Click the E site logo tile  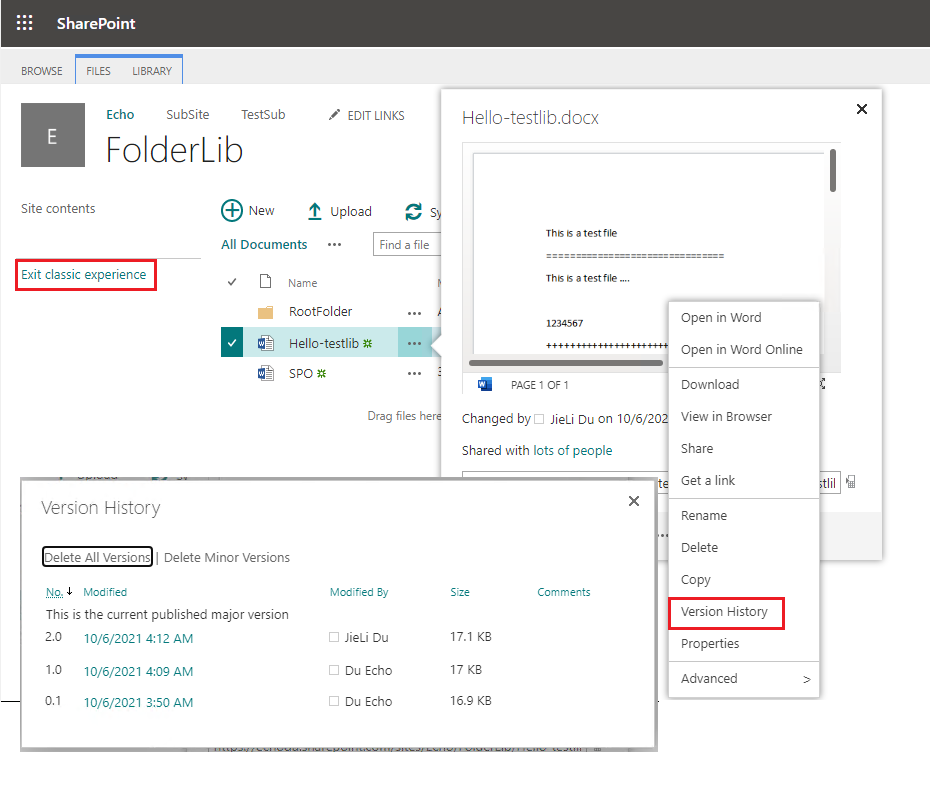pyautogui.click(x=53, y=135)
